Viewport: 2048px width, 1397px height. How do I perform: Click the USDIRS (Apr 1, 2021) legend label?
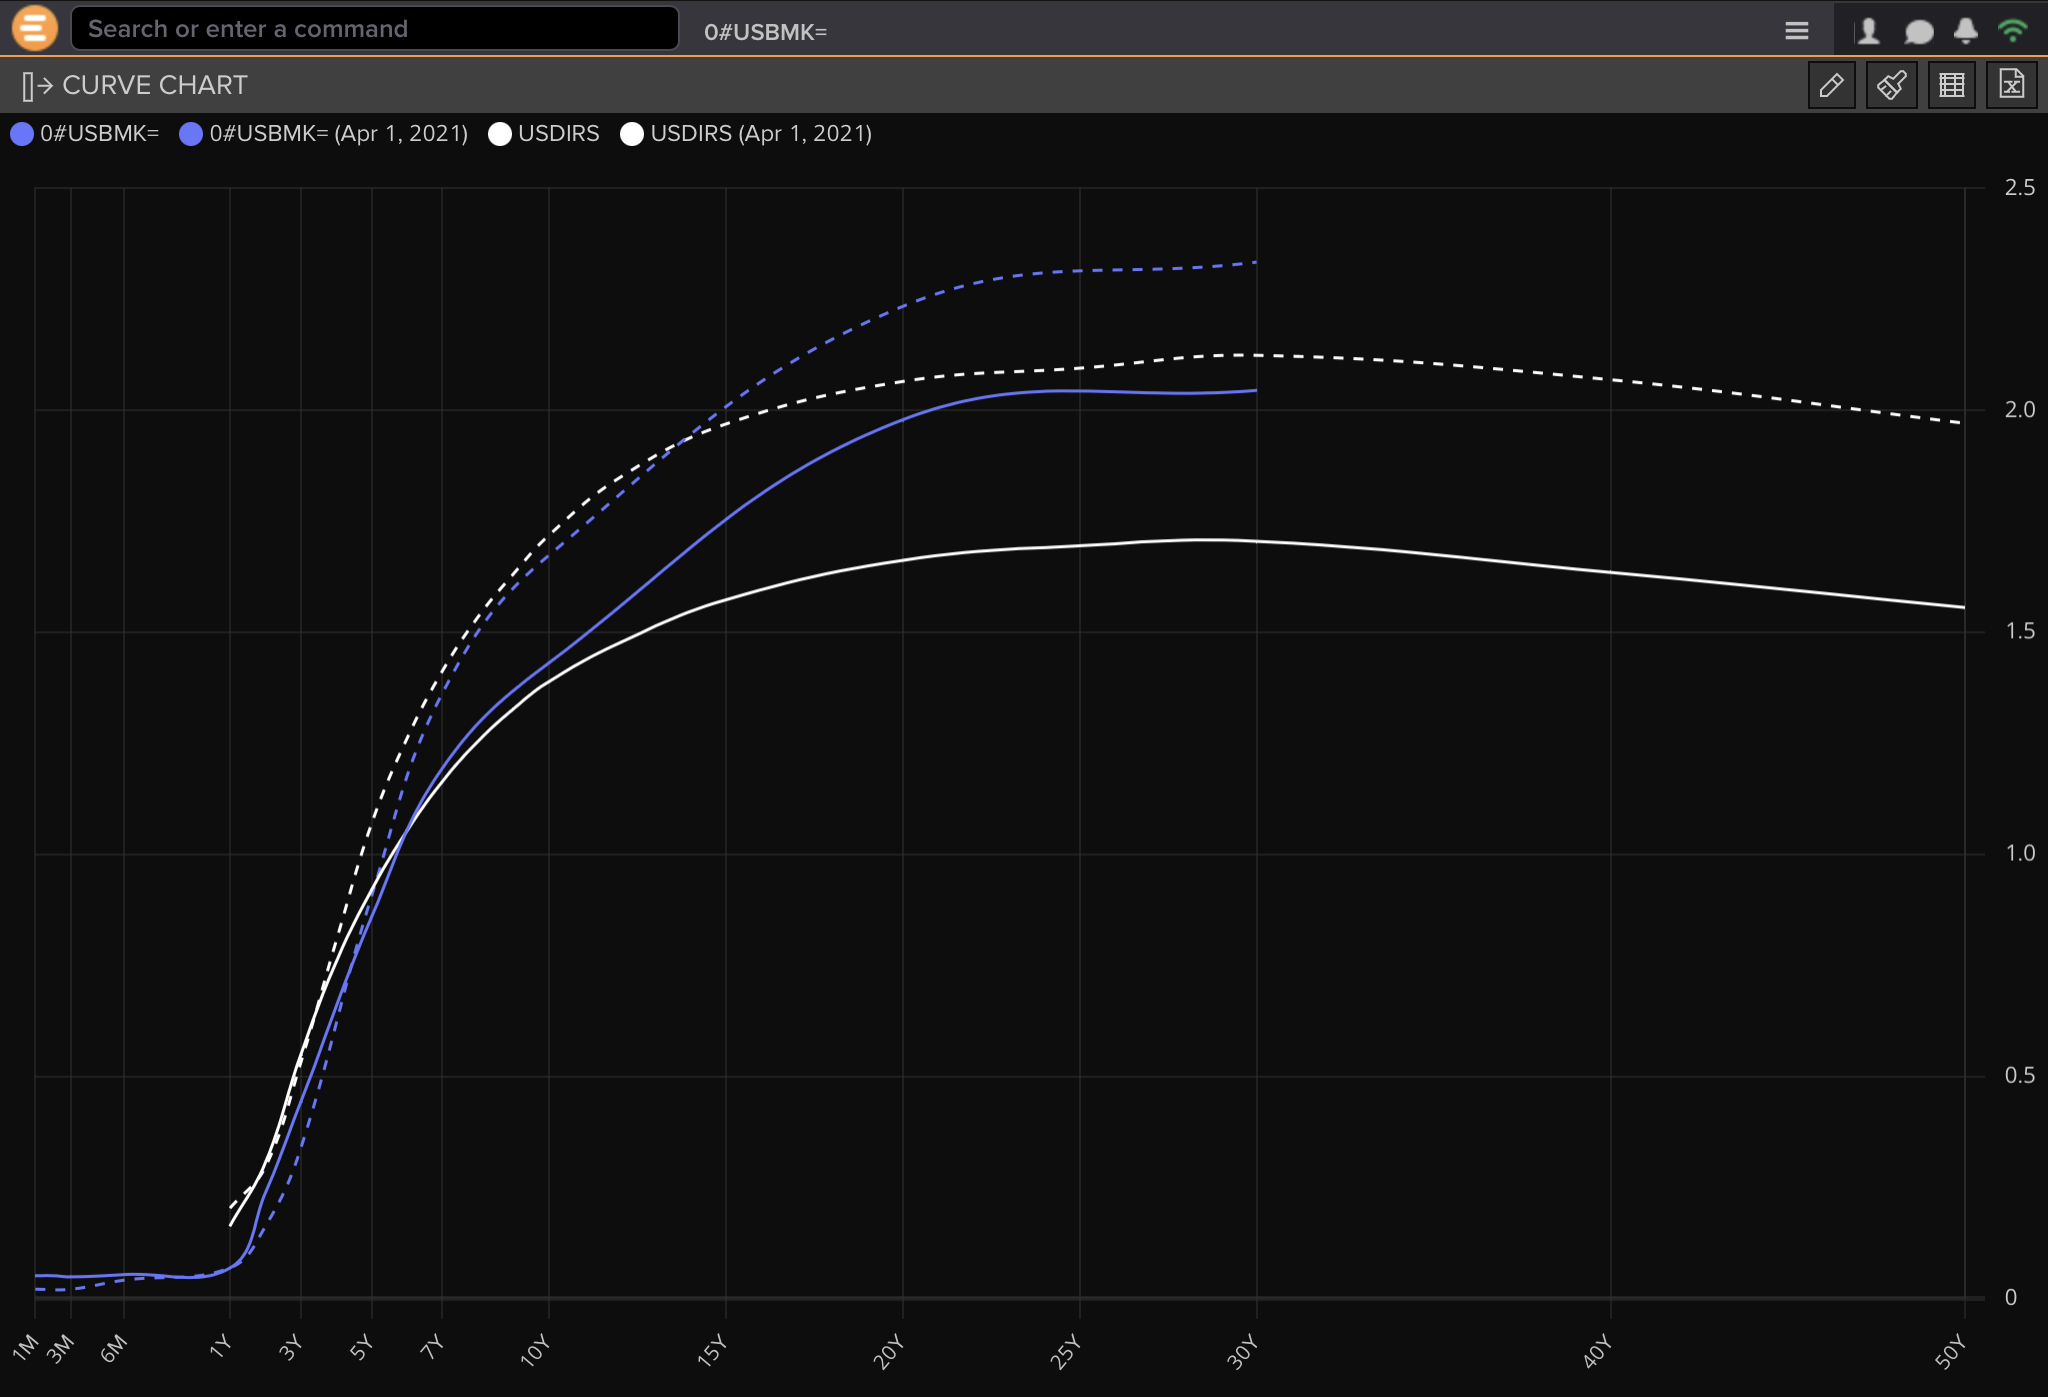coord(760,134)
